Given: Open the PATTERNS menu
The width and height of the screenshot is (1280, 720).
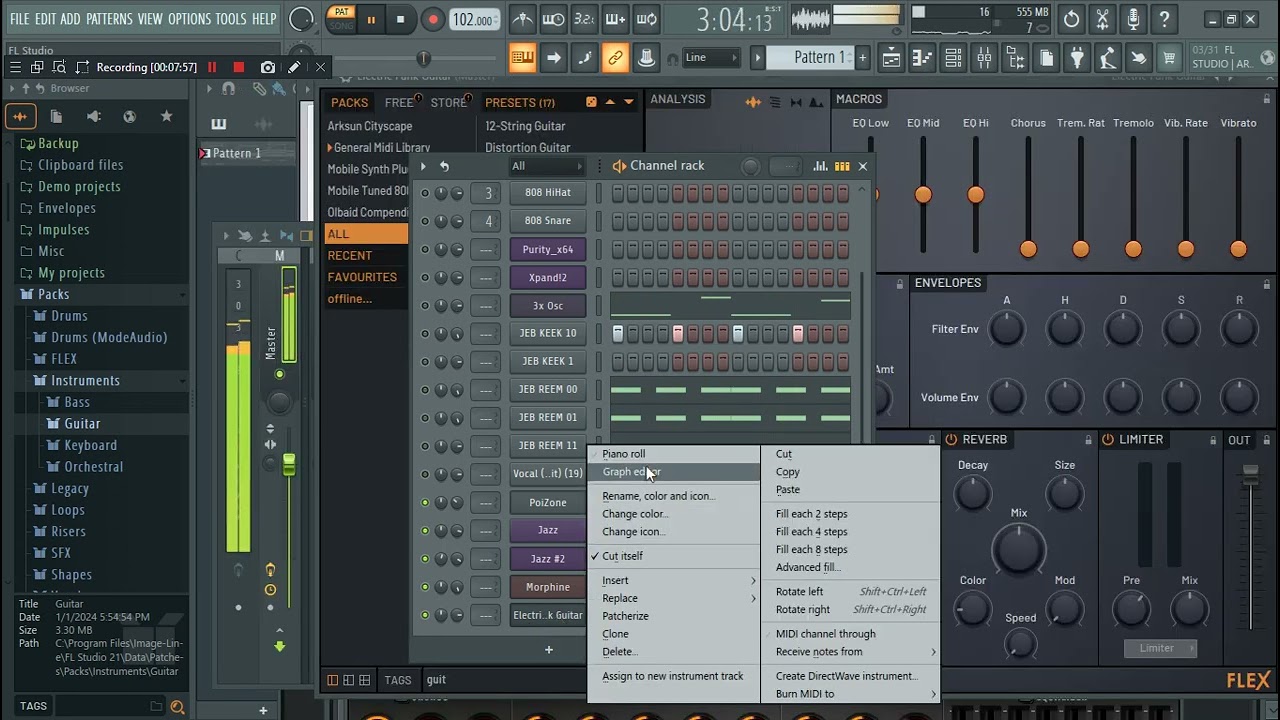Looking at the screenshot, I should click(x=109, y=19).
